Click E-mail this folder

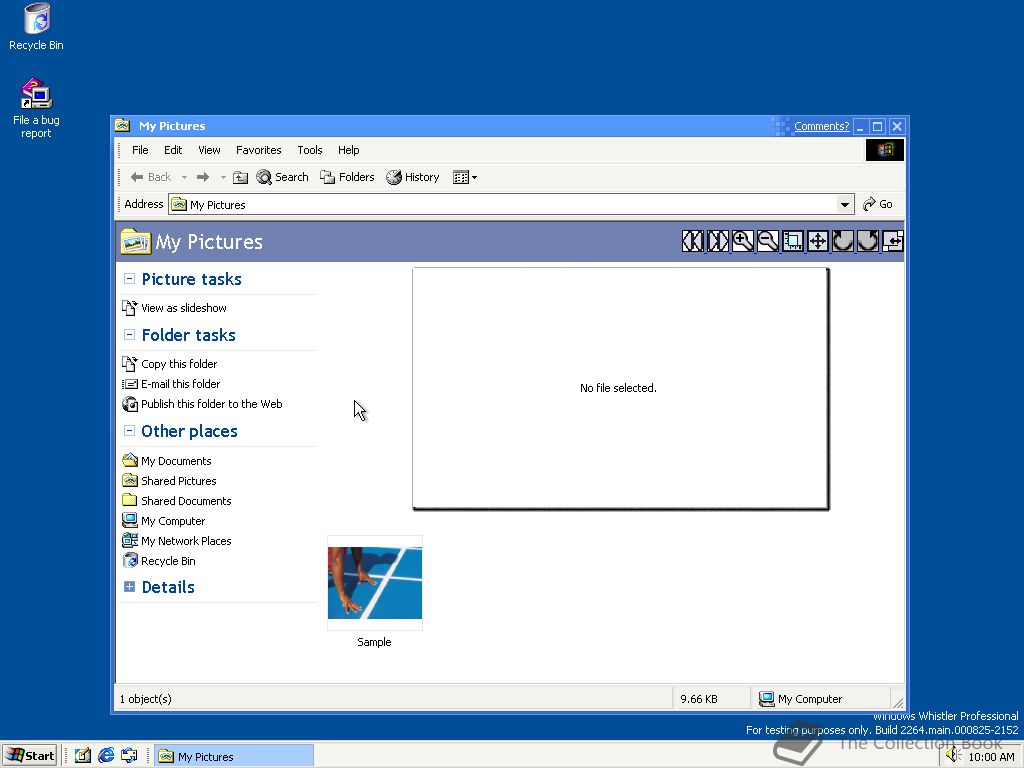coord(171,384)
